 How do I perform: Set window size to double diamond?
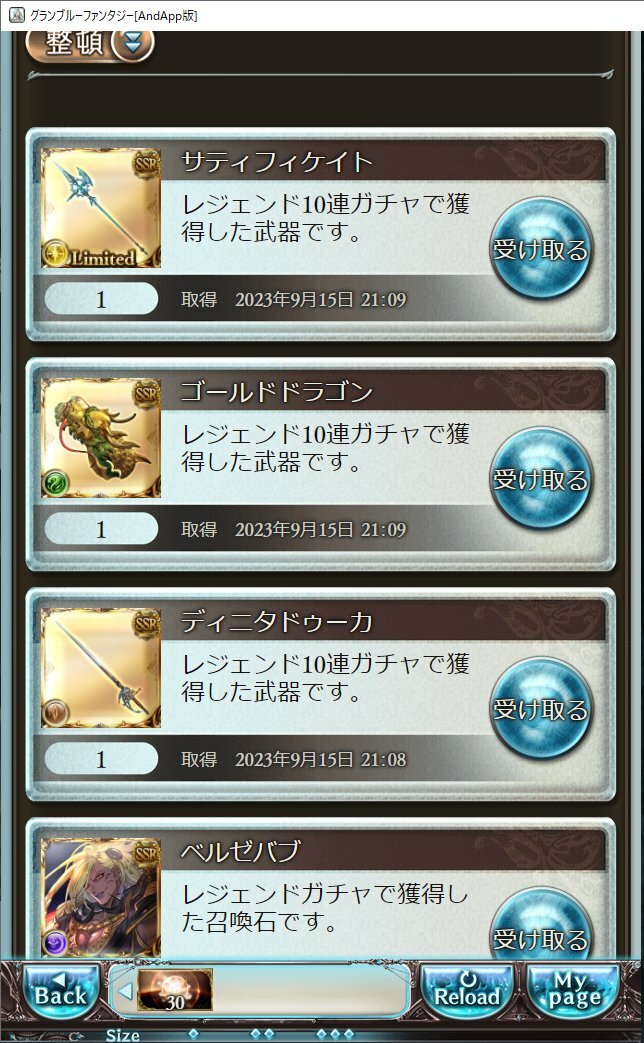click(263, 1034)
